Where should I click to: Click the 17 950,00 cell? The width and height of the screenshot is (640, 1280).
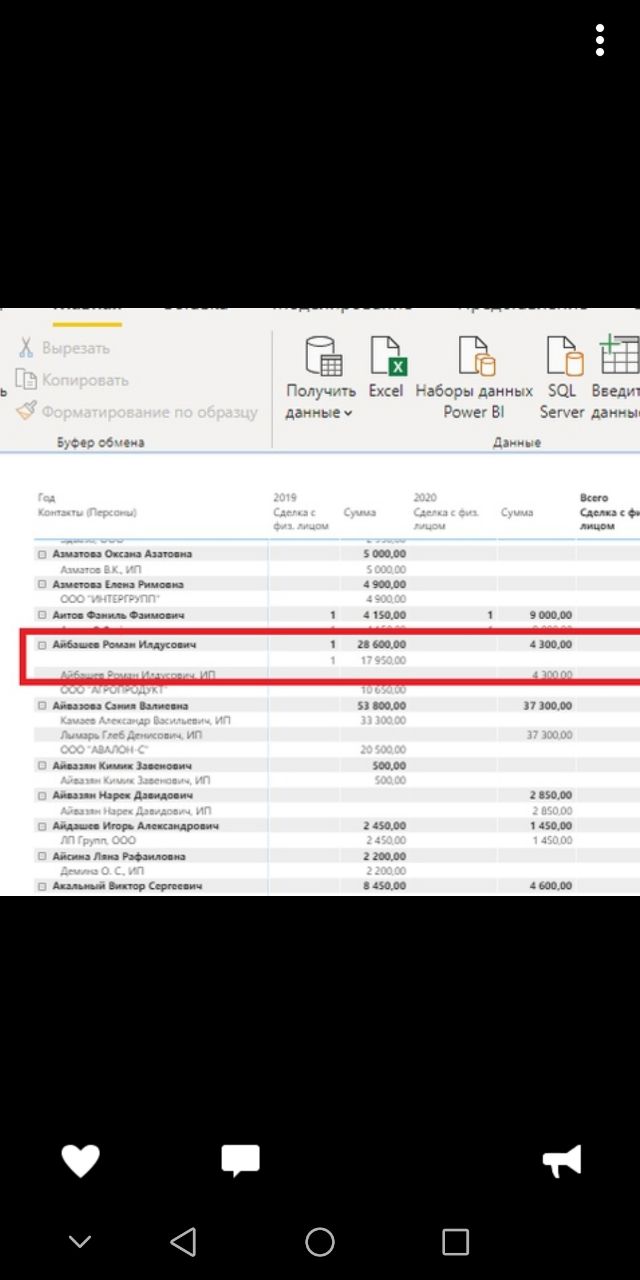pos(384,660)
